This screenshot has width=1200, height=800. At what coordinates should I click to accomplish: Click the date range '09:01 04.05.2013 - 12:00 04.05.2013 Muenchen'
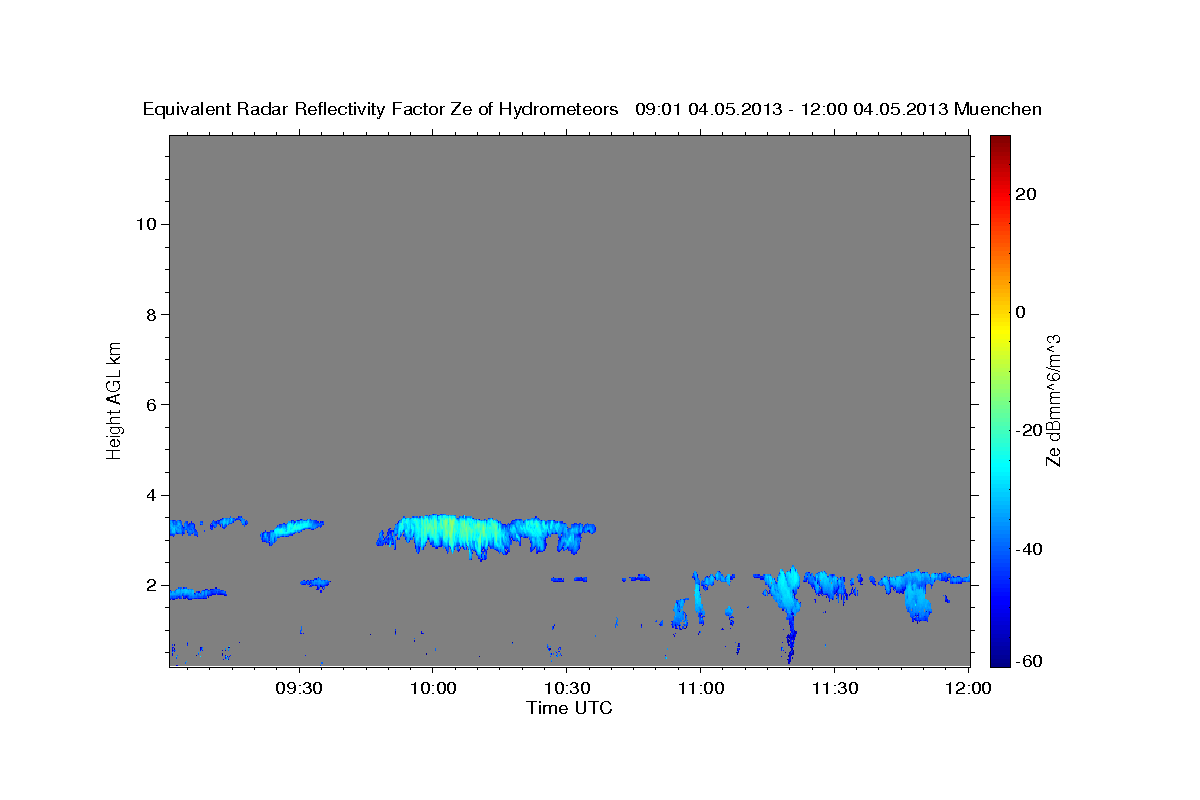838,109
